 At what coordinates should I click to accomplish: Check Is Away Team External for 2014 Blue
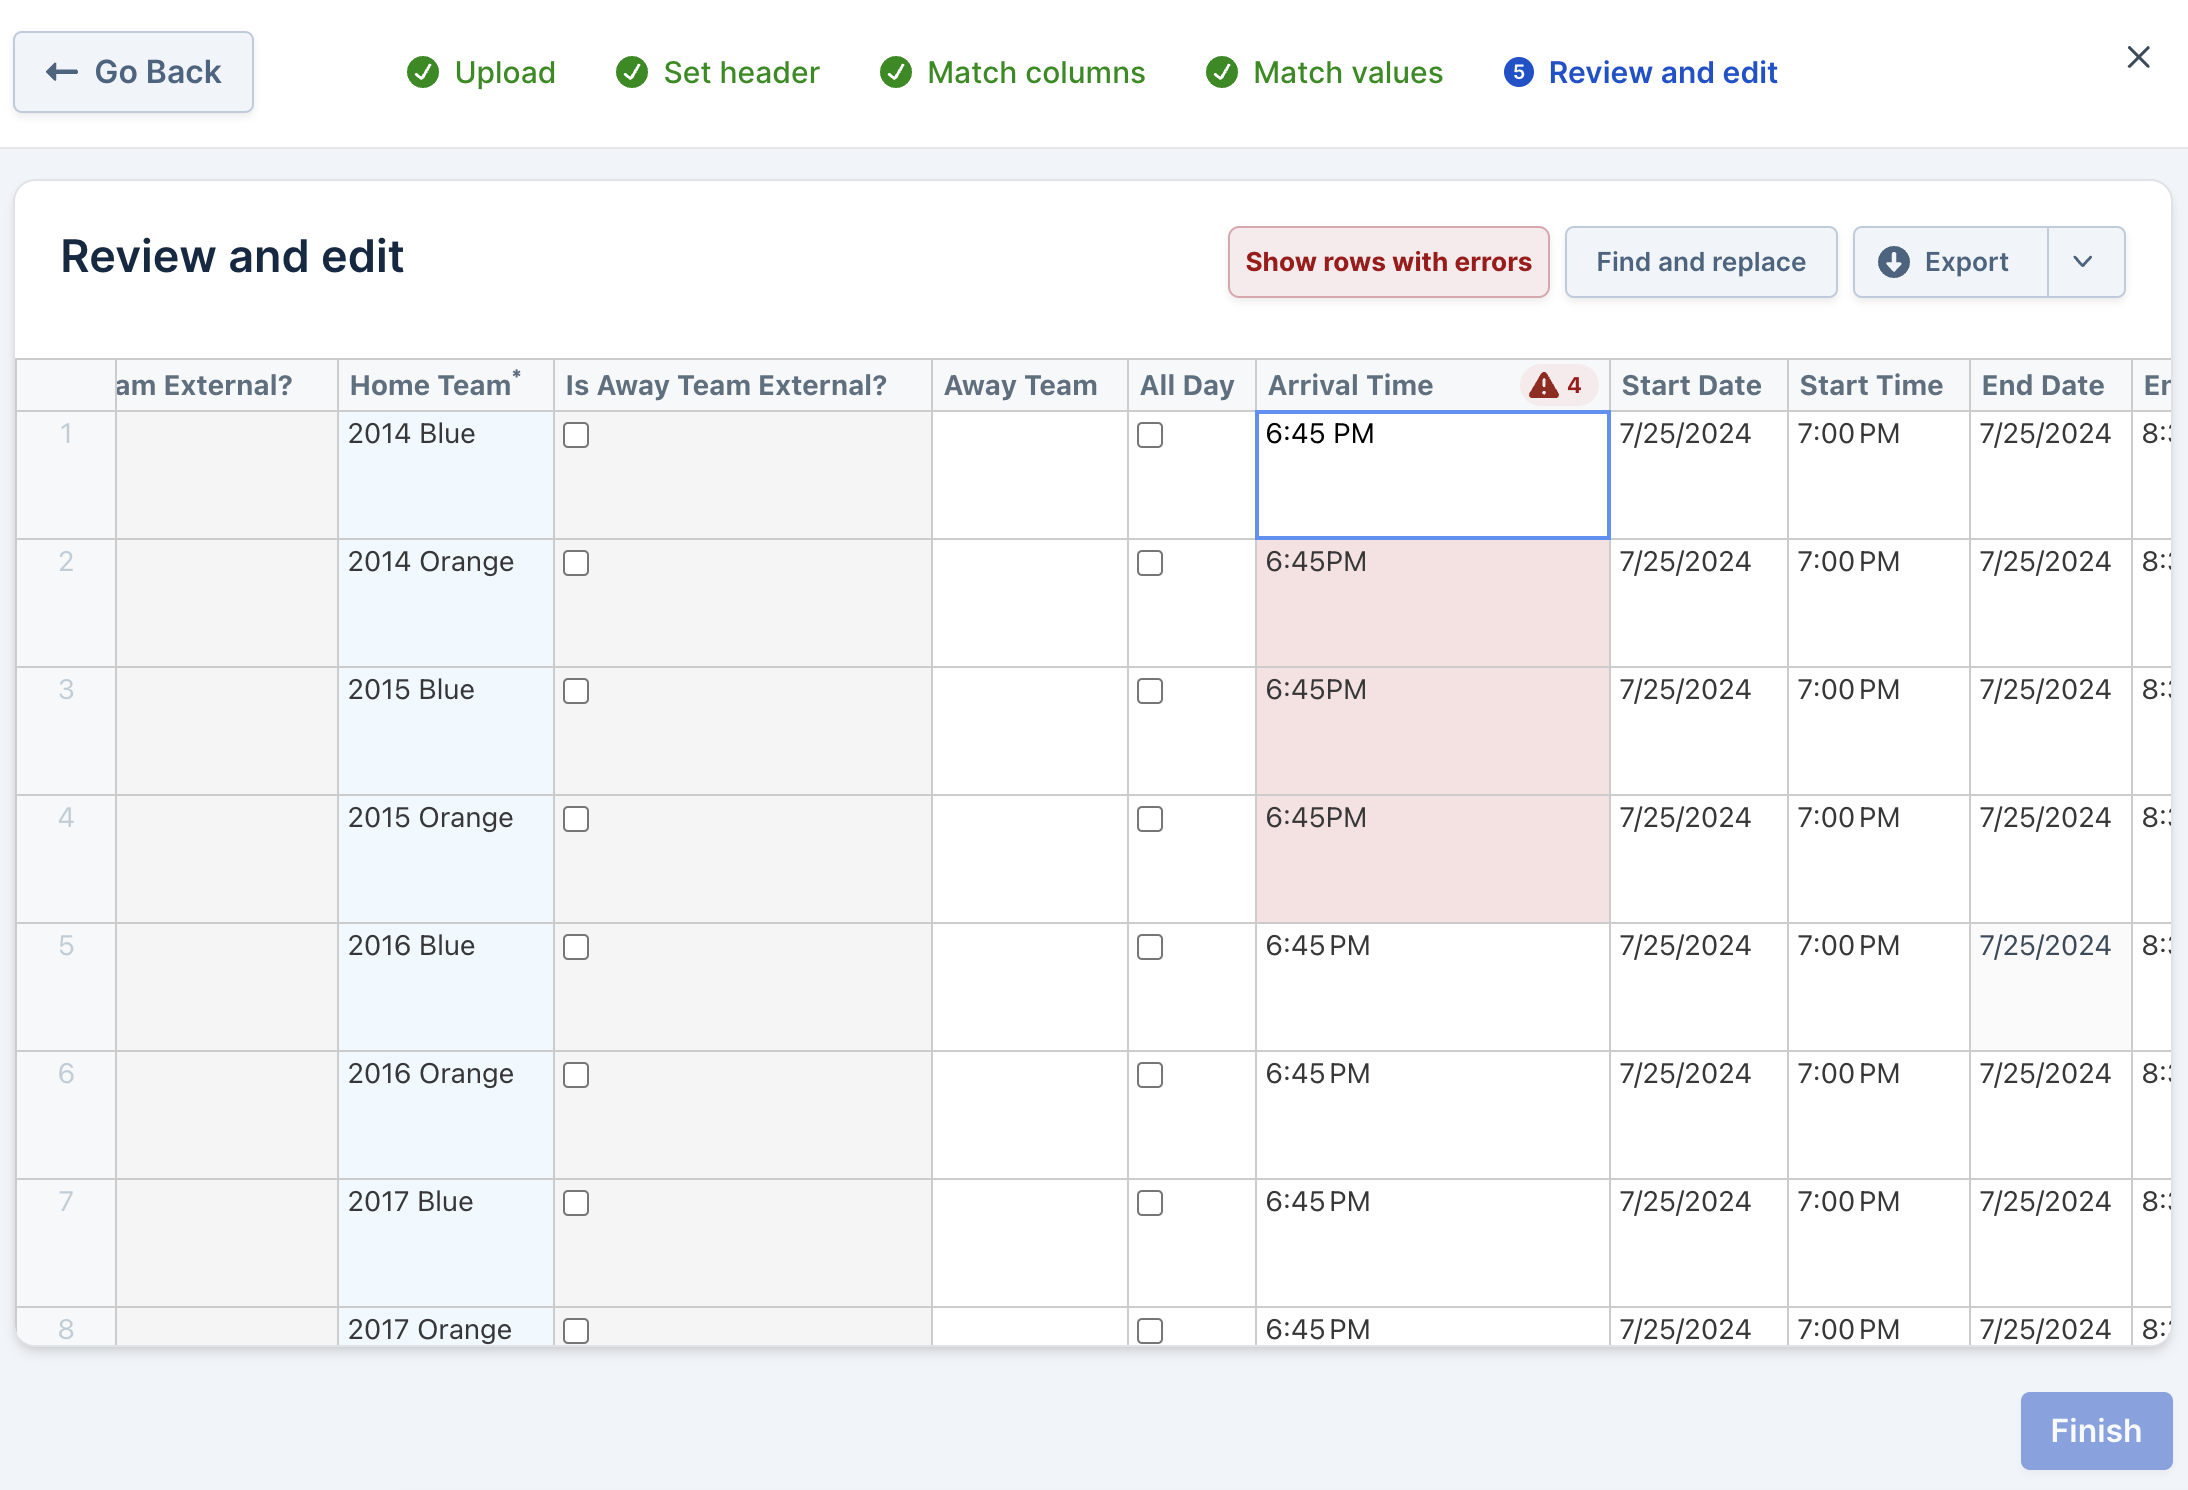pyautogui.click(x=576, y=435)
